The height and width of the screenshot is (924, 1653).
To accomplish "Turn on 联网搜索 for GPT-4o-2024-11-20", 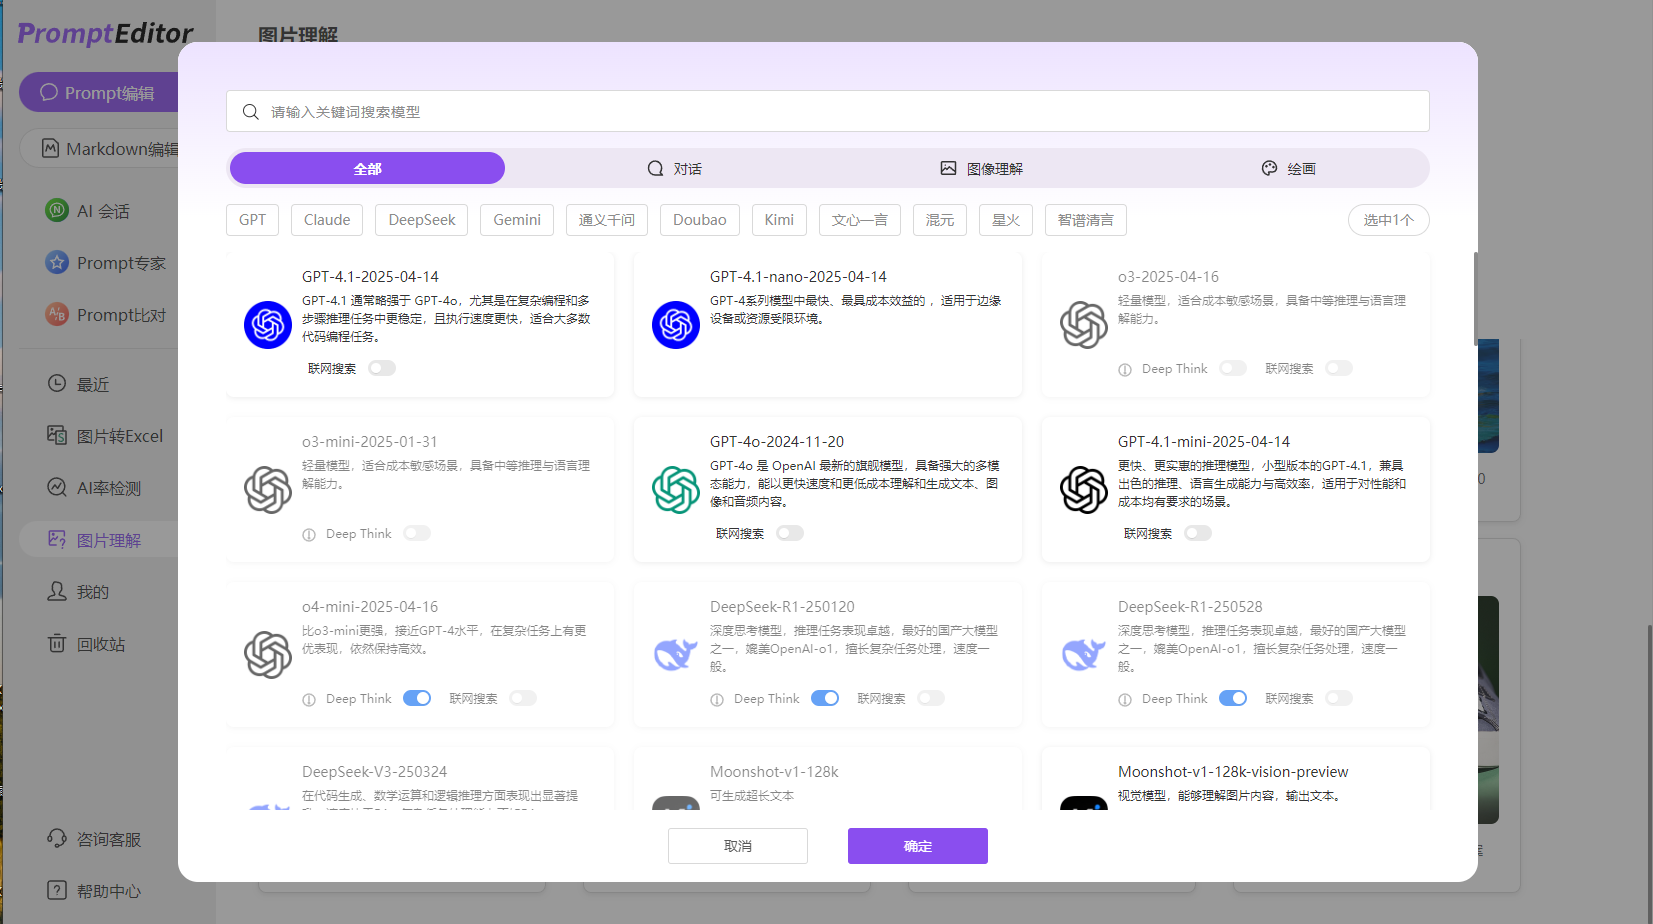I will point(790,534).
